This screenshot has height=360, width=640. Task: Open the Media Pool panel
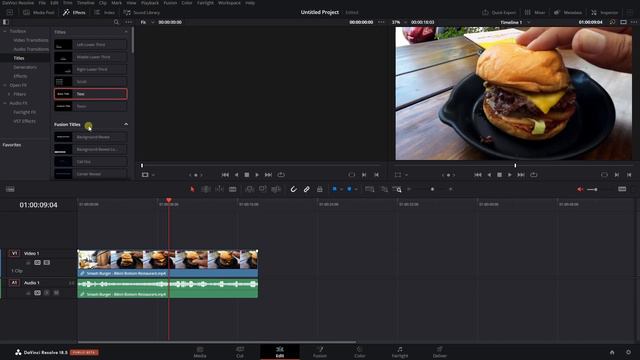point(39,13)
